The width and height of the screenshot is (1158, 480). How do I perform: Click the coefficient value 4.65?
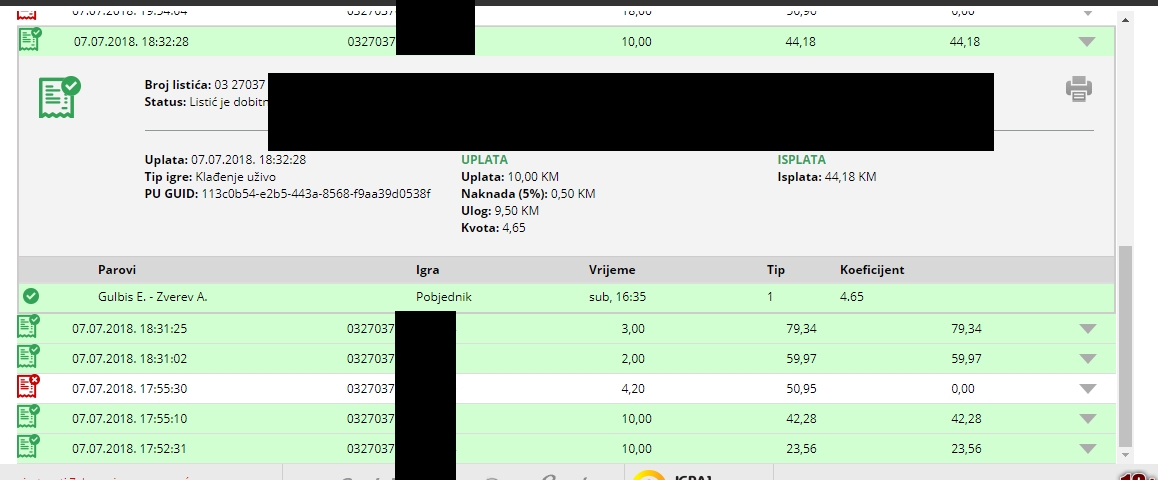pyautogui.click(x=852, y=297)
